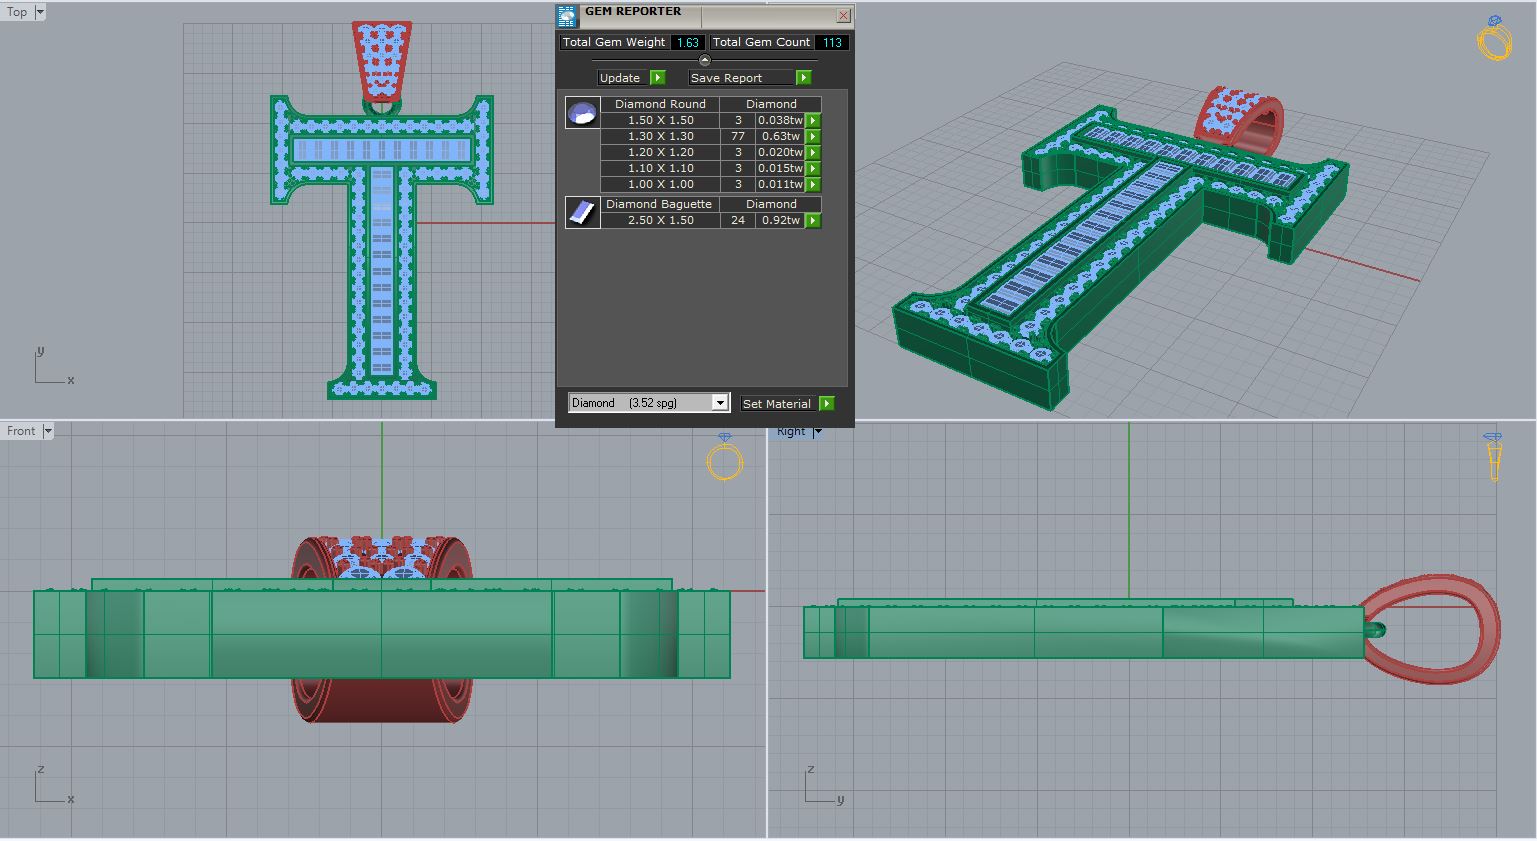
Task: Click the 'Diamond Round' table header
Action: coord(660,104)
